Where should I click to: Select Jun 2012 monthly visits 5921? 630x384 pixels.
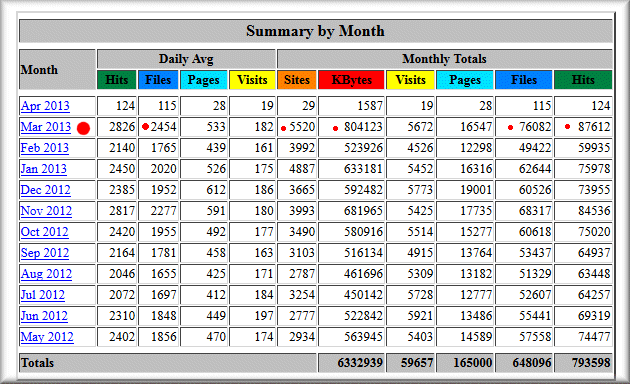420,316
